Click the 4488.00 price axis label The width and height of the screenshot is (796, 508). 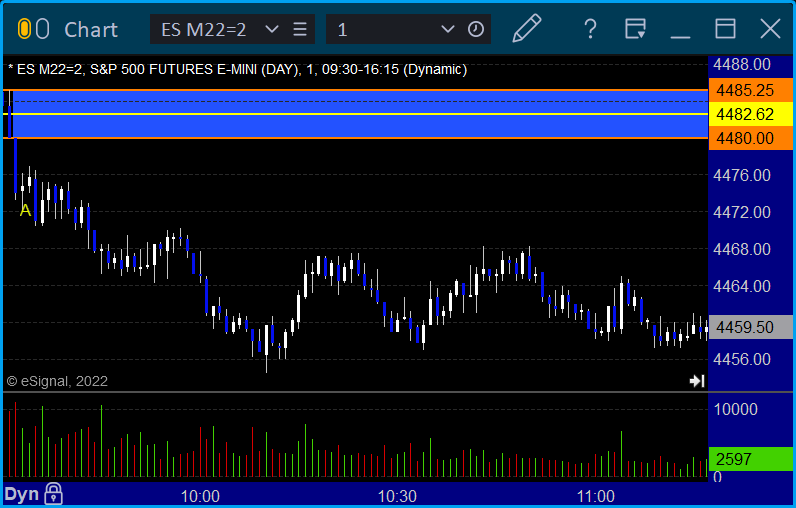742,64
